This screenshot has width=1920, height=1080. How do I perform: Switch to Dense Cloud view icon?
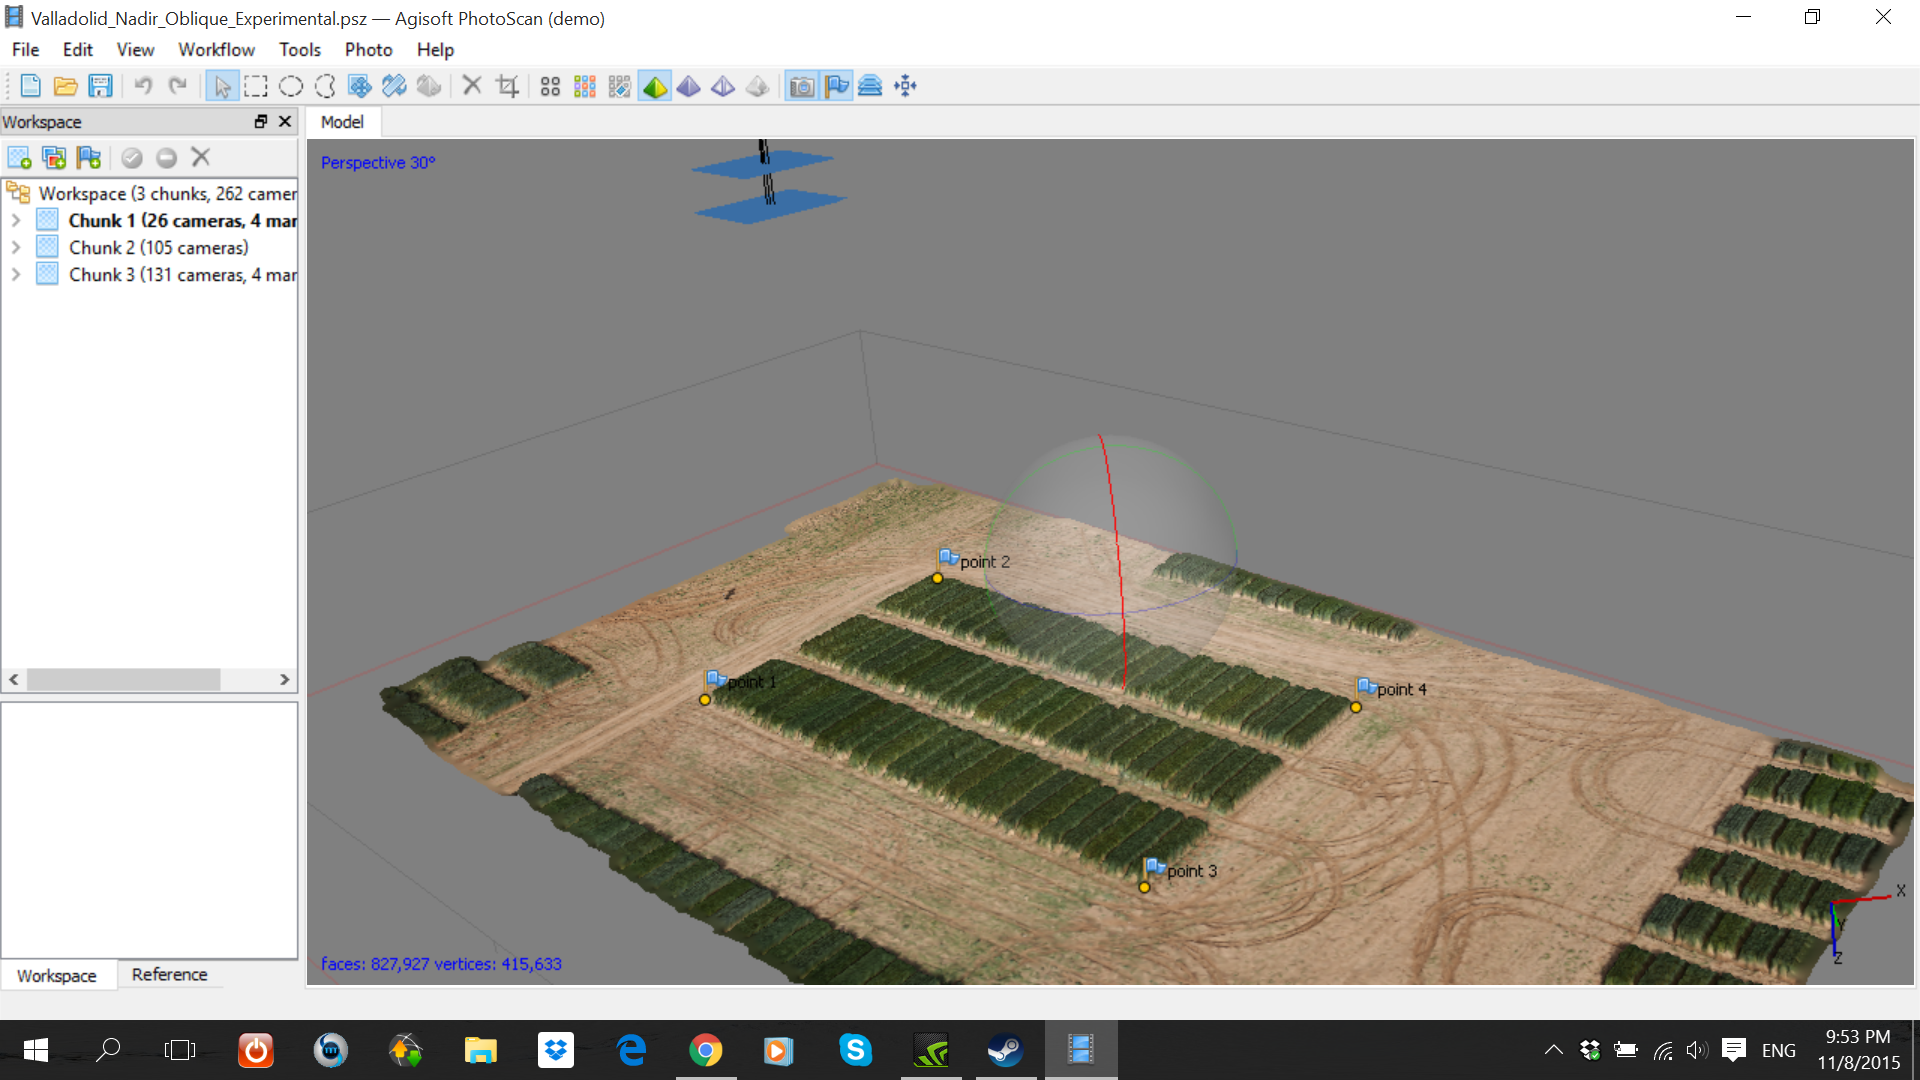[x=585, y=86]
